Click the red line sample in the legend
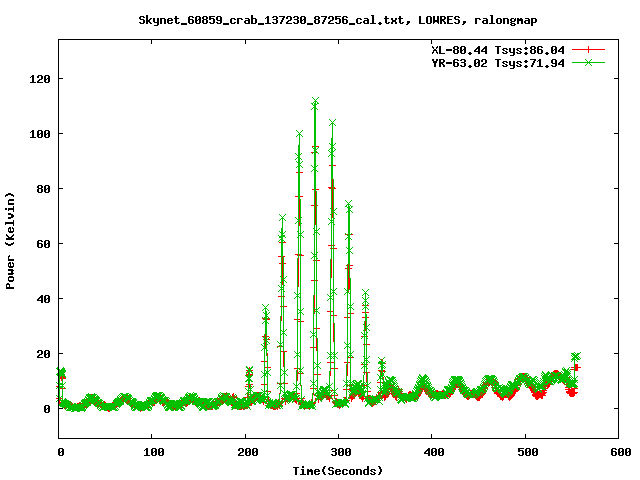The image size is (640, 480). pyautogui.click(x=588, y=50)
